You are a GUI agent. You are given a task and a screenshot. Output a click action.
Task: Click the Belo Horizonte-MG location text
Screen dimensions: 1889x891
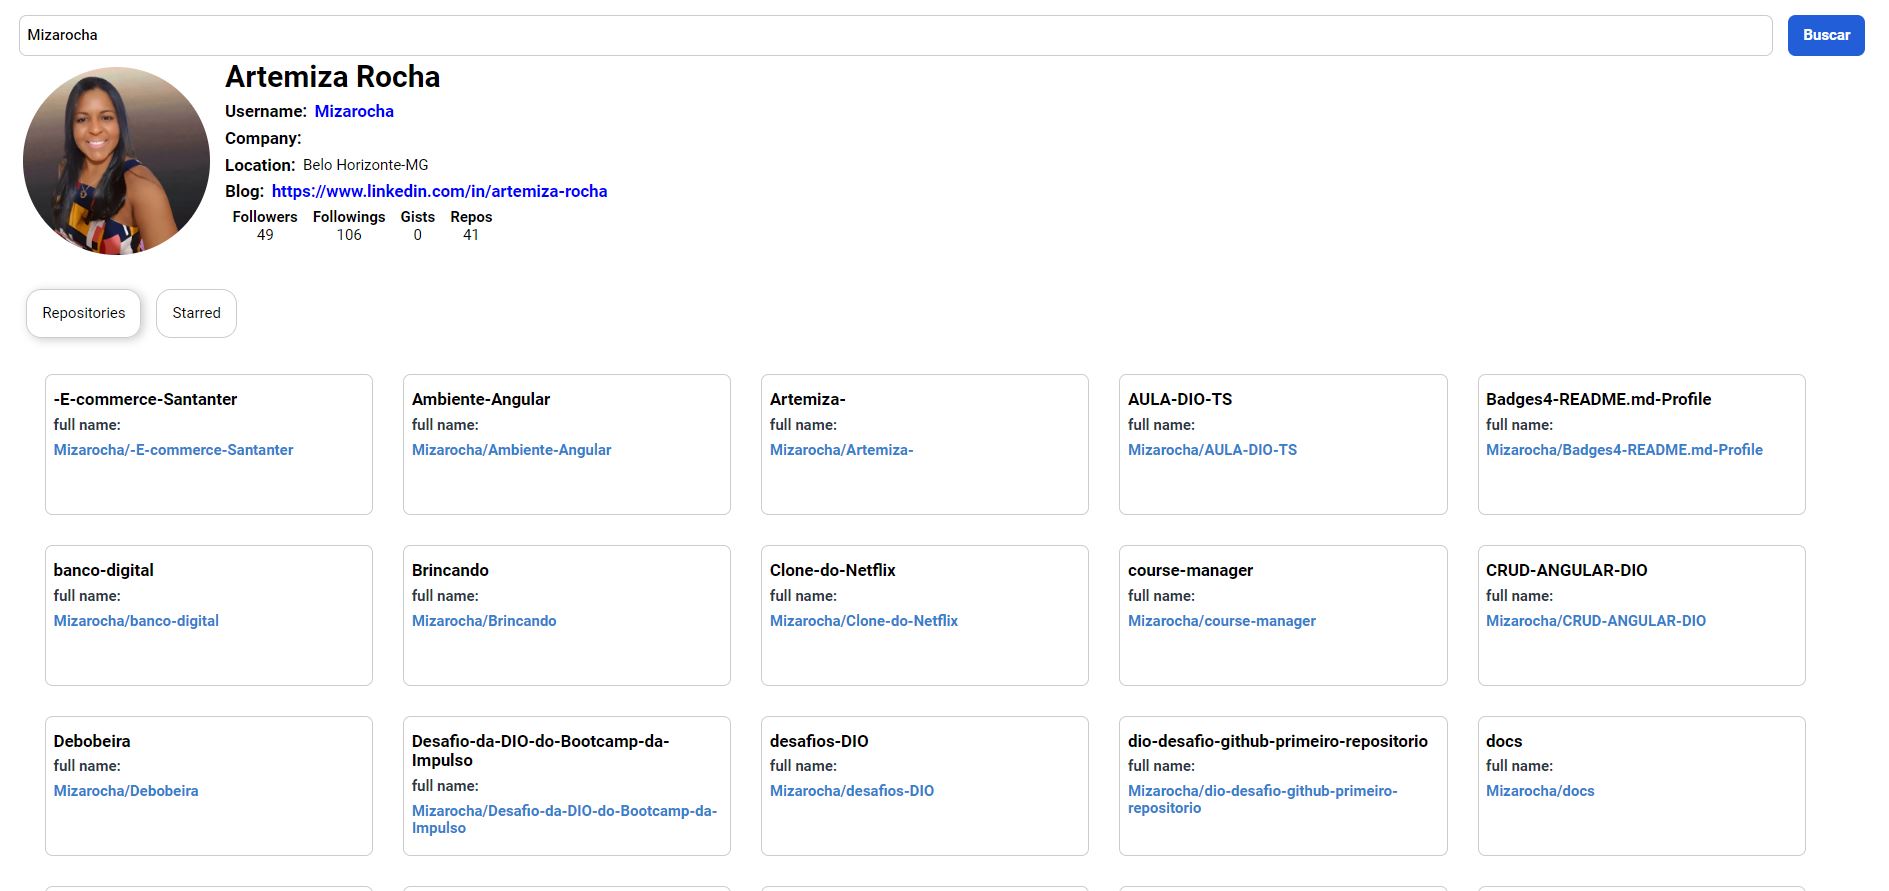click(365, 165)
